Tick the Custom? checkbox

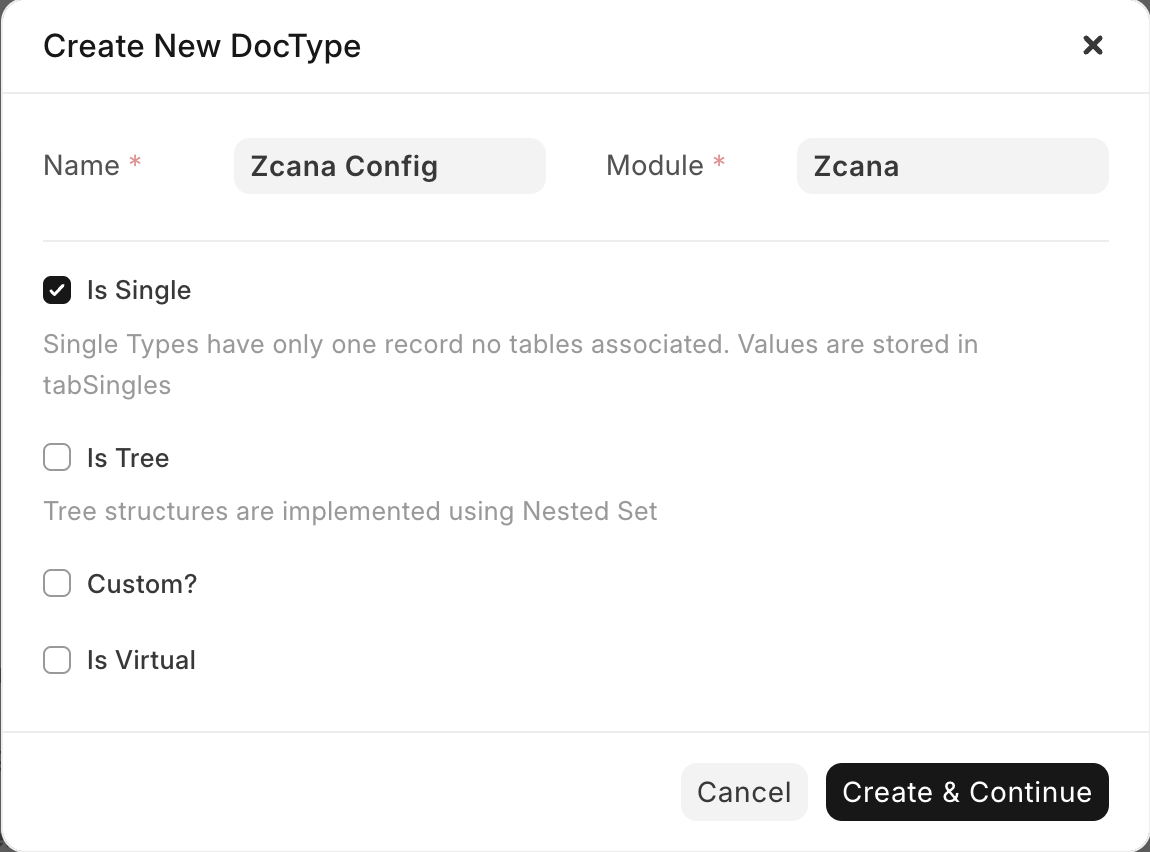[x=57, y=584]
